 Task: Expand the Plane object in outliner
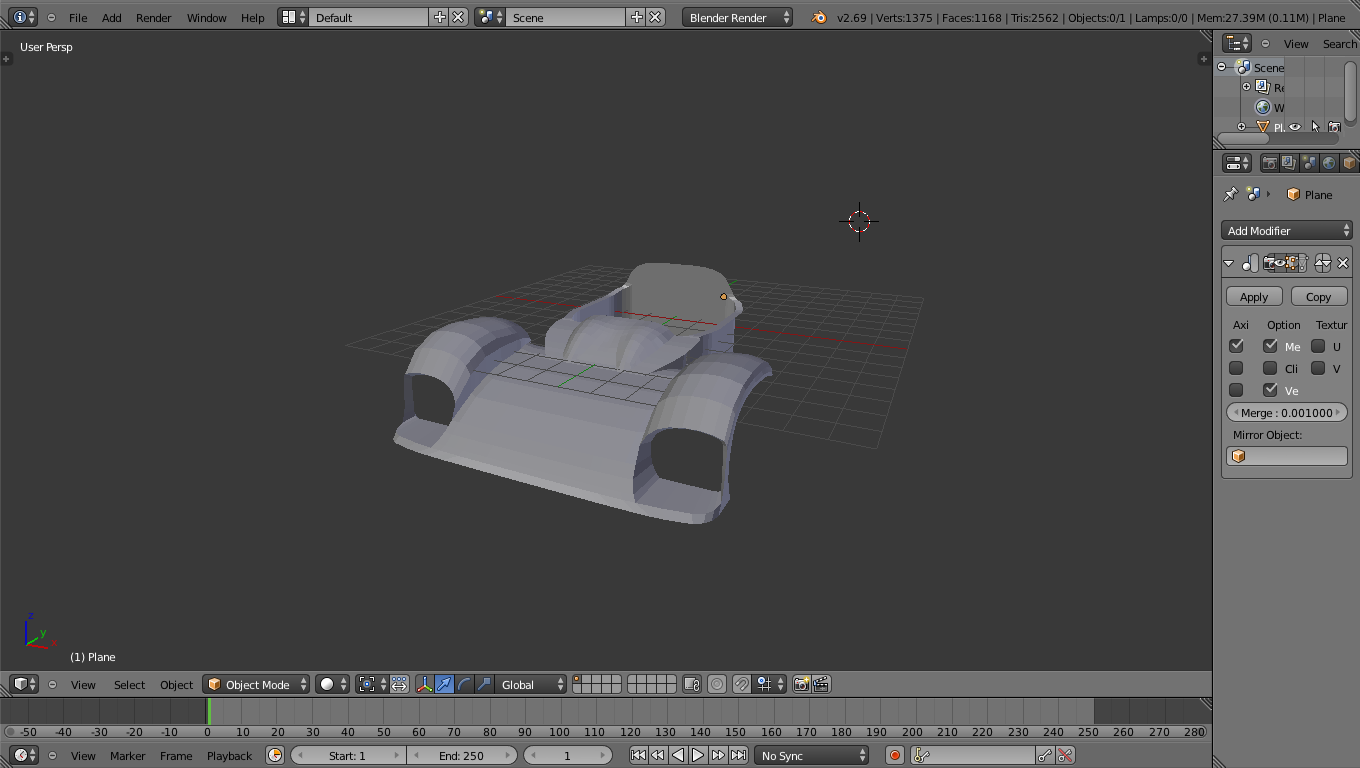pos(1241,127)
